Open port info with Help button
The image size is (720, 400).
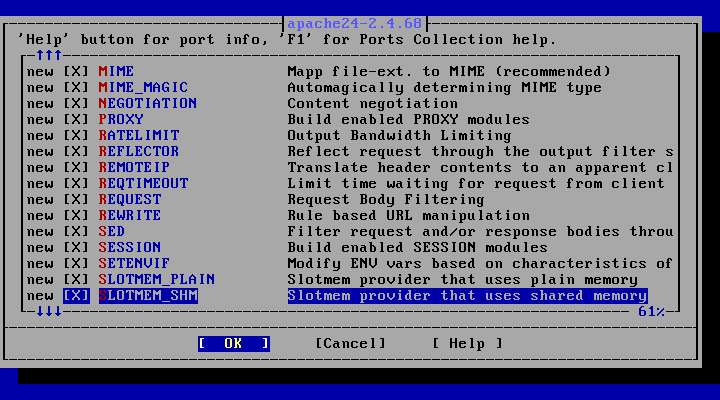(x=467, y=344)
